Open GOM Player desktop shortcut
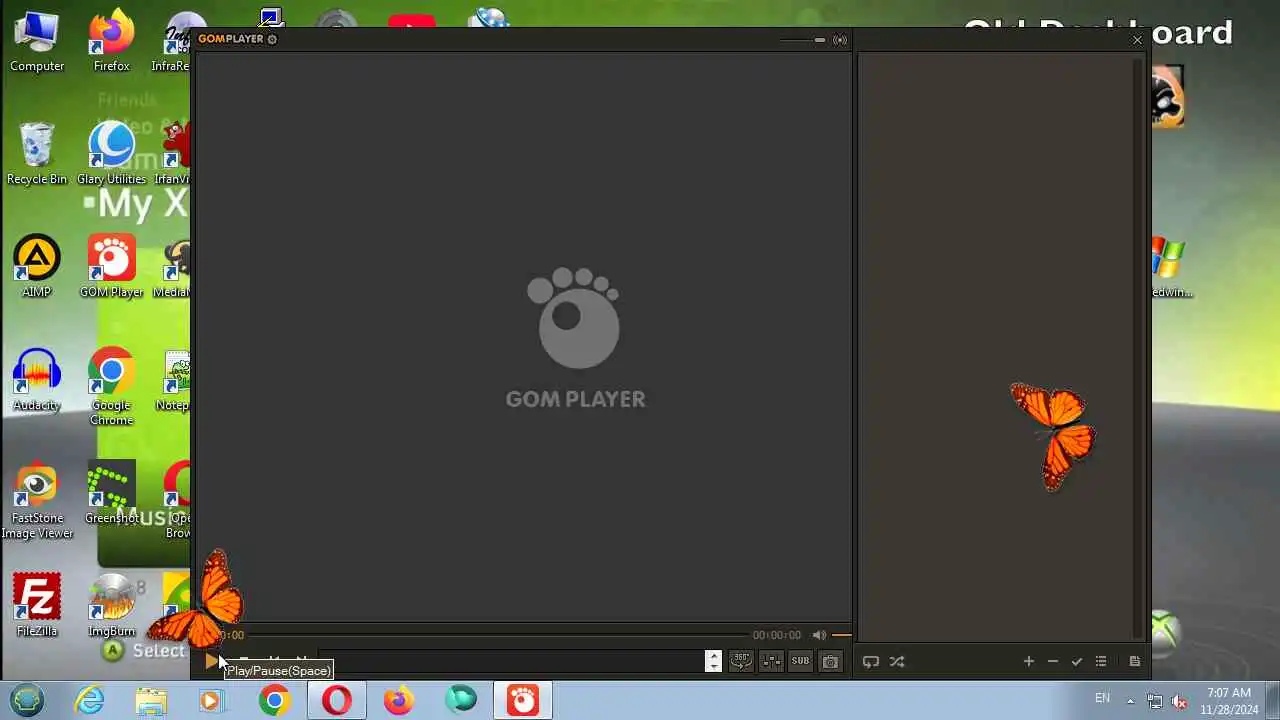The height and width of the screenshot is (720, 1280). pyautogui.click(x=111, y=268)
